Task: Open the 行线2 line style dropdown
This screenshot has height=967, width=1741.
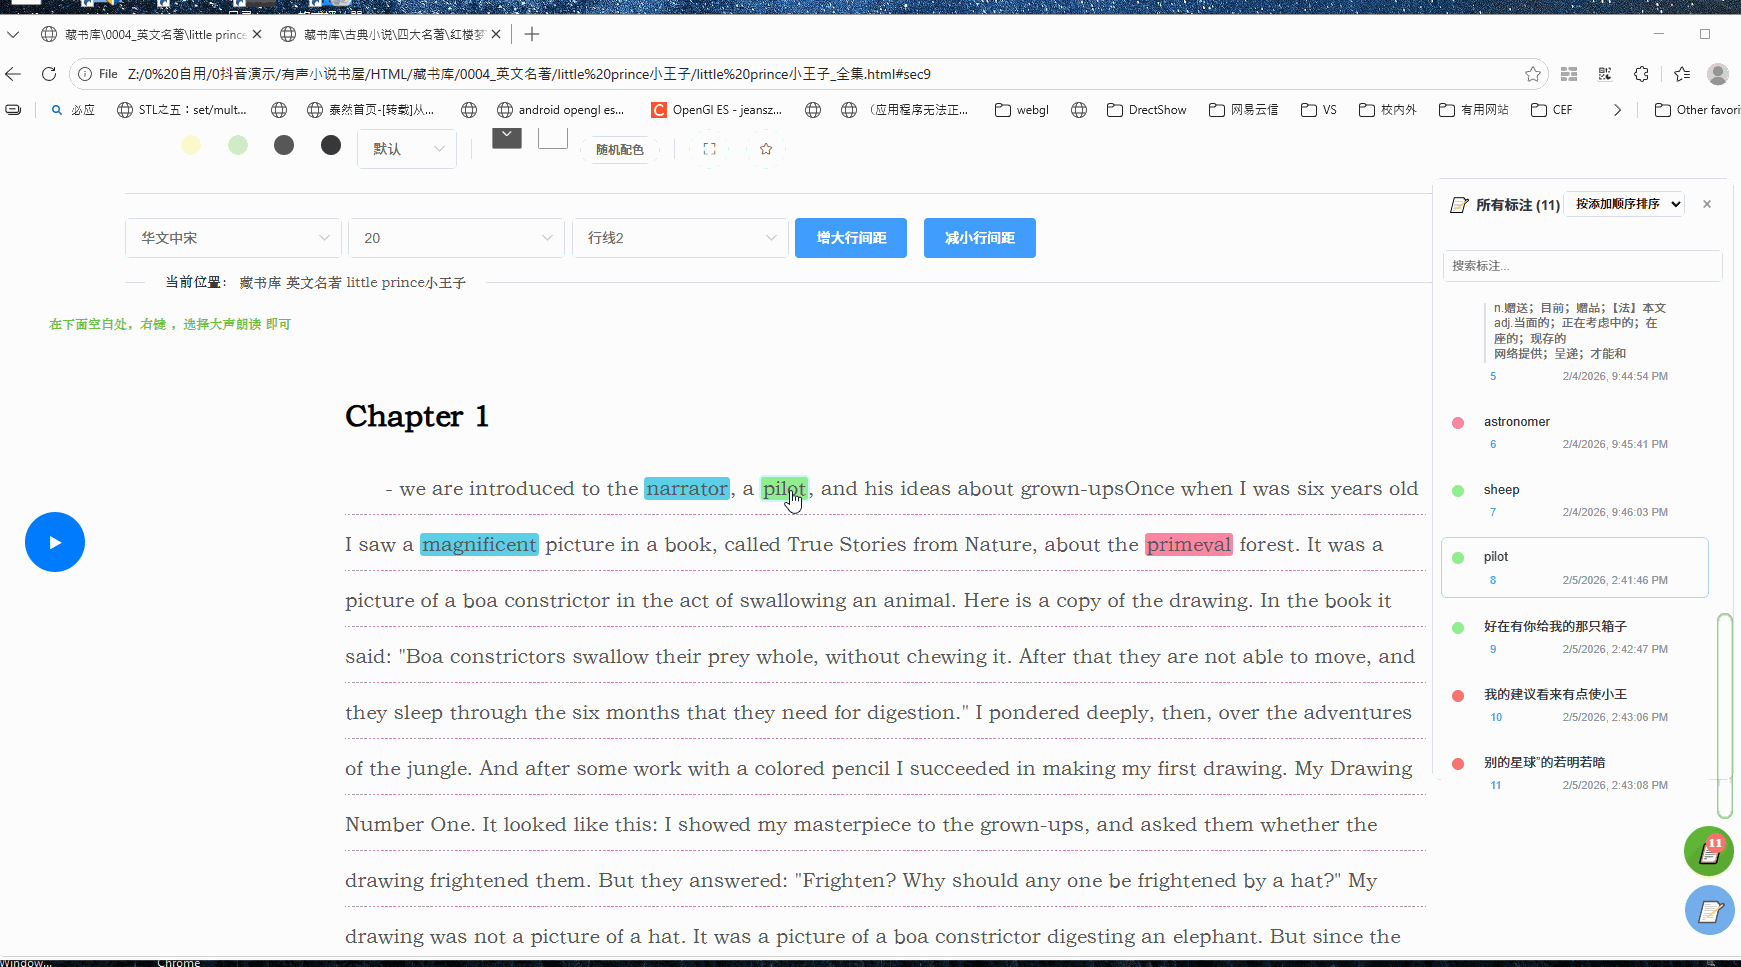Action: click(x=681, y=238)
